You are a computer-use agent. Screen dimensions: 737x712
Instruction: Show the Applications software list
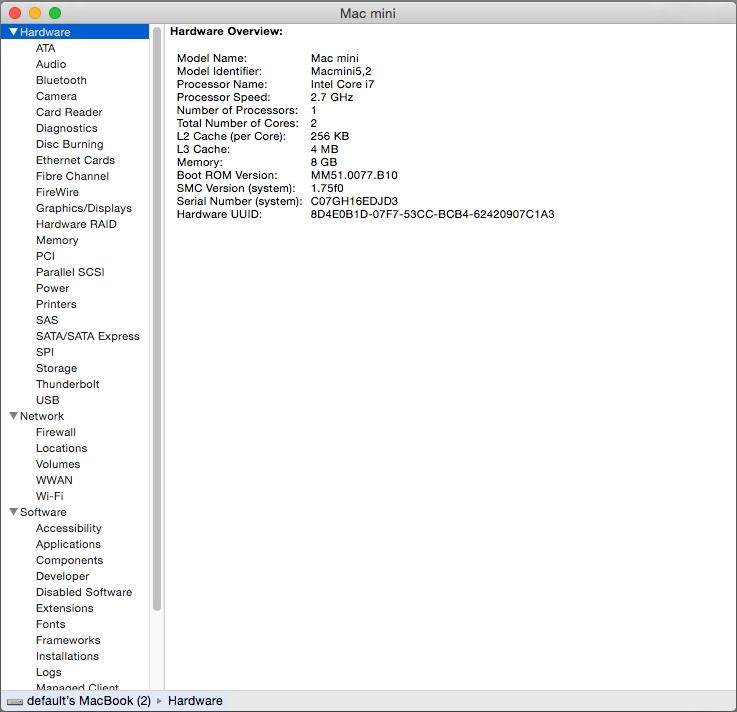68,544
